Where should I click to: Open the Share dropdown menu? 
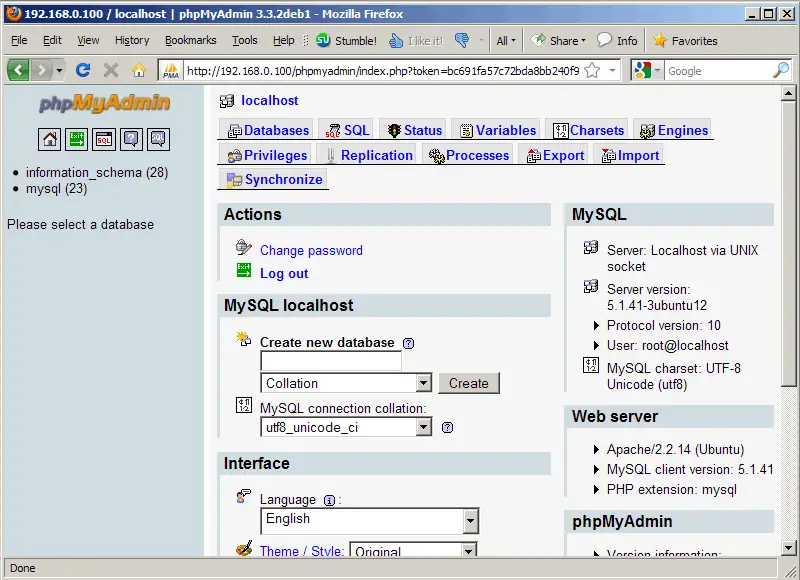(558, 40)
